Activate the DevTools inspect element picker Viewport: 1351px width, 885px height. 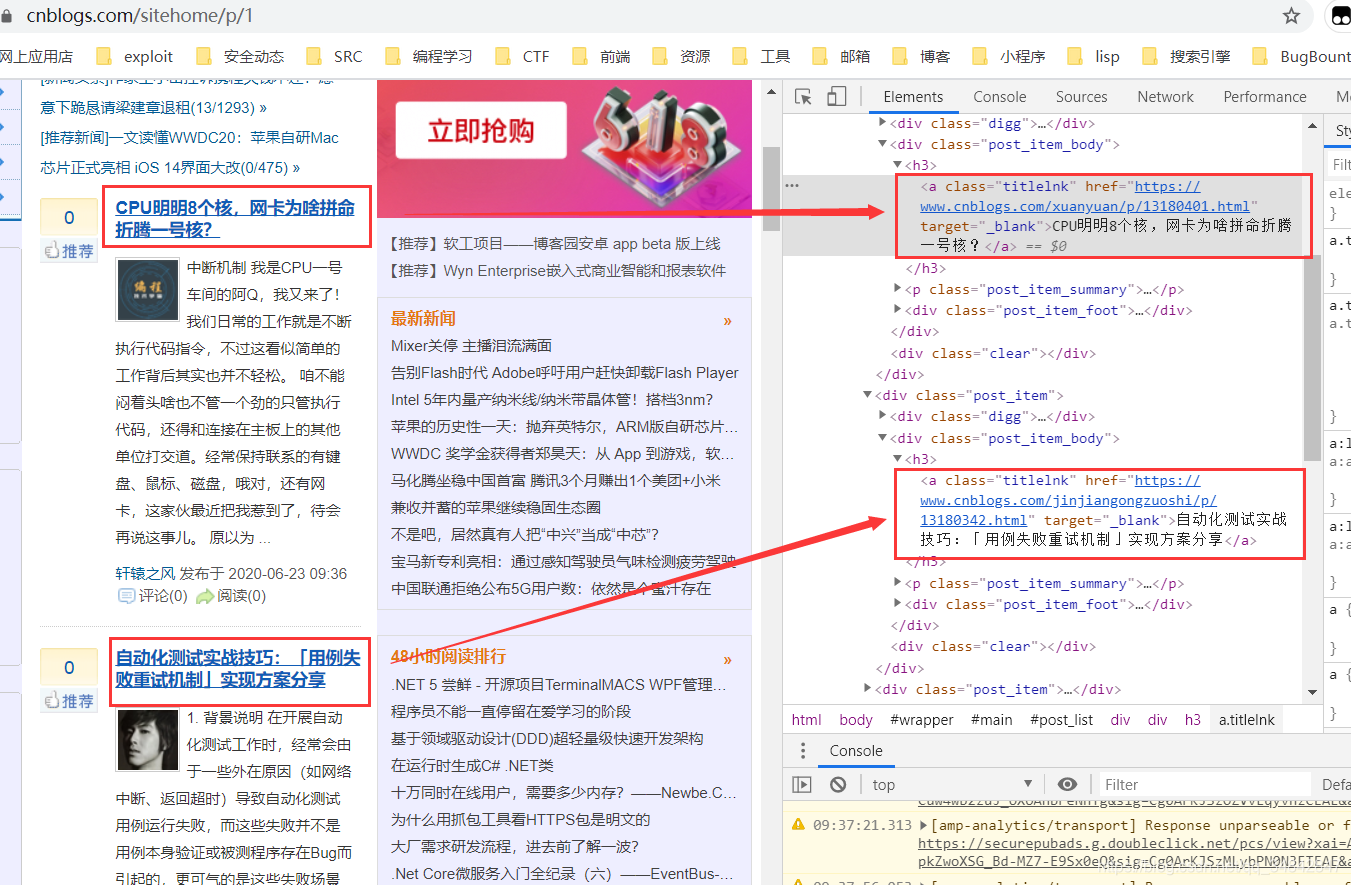803,97
